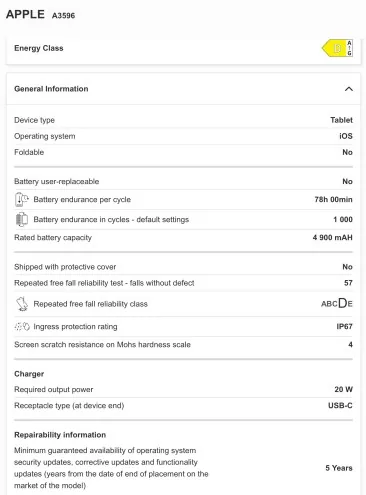
Task: Click the yellow energy class D label
Action: pyautogui.click(x=334, y=48)
